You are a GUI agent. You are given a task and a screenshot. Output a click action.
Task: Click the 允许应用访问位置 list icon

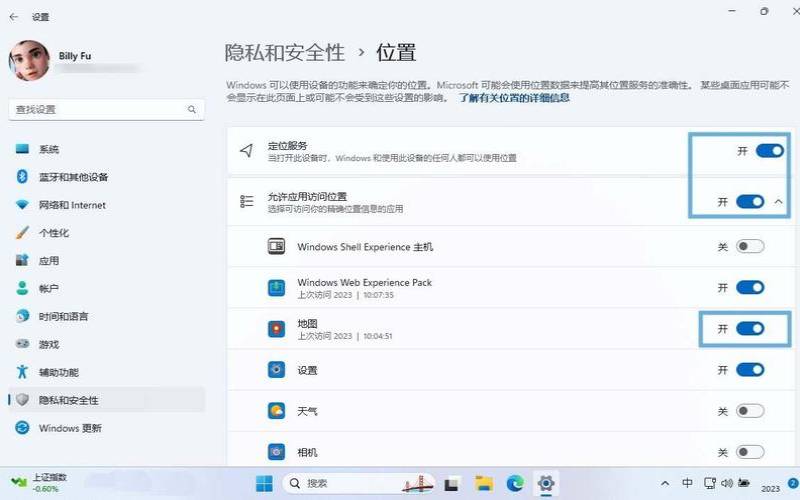point(246,202)
